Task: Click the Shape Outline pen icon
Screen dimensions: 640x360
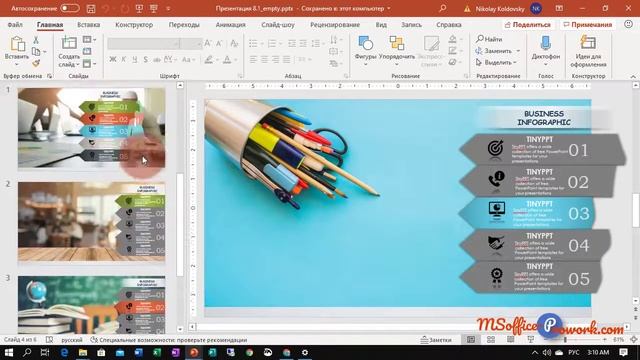Action: coord(452,51)
